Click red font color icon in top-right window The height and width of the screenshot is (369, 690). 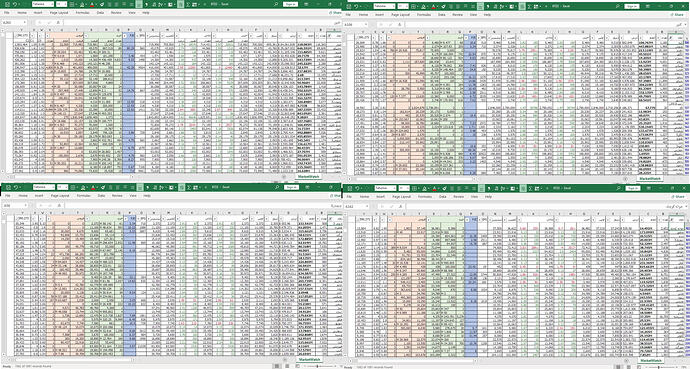click(x=433, y=6)
